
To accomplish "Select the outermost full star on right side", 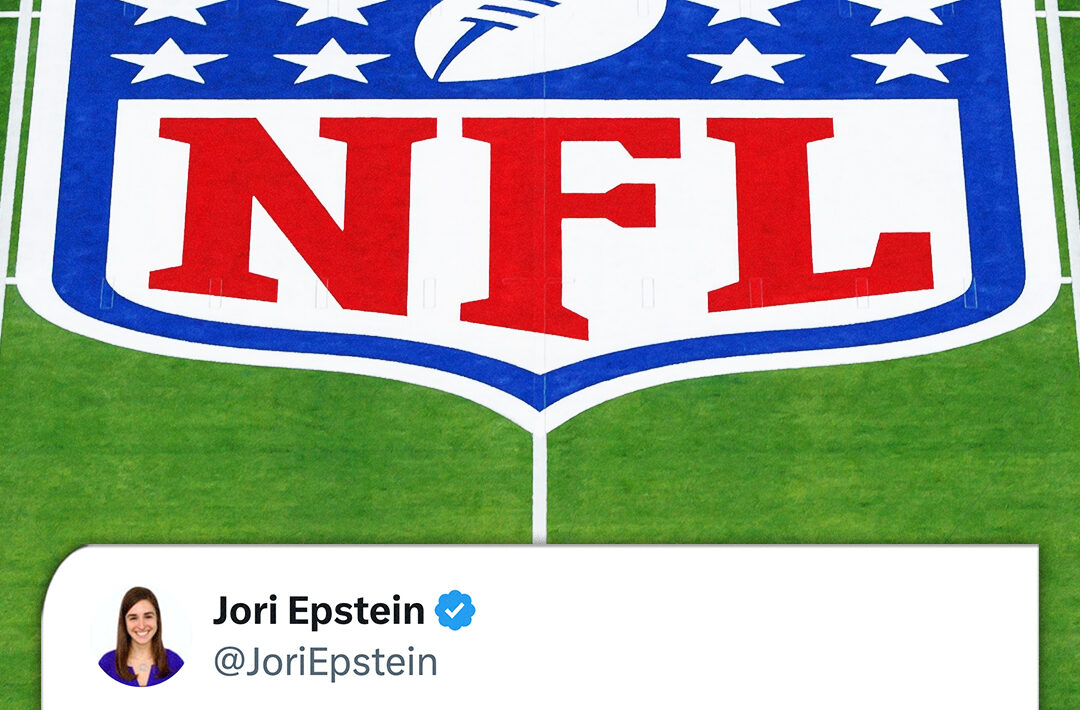I will (x=910, y=61).
